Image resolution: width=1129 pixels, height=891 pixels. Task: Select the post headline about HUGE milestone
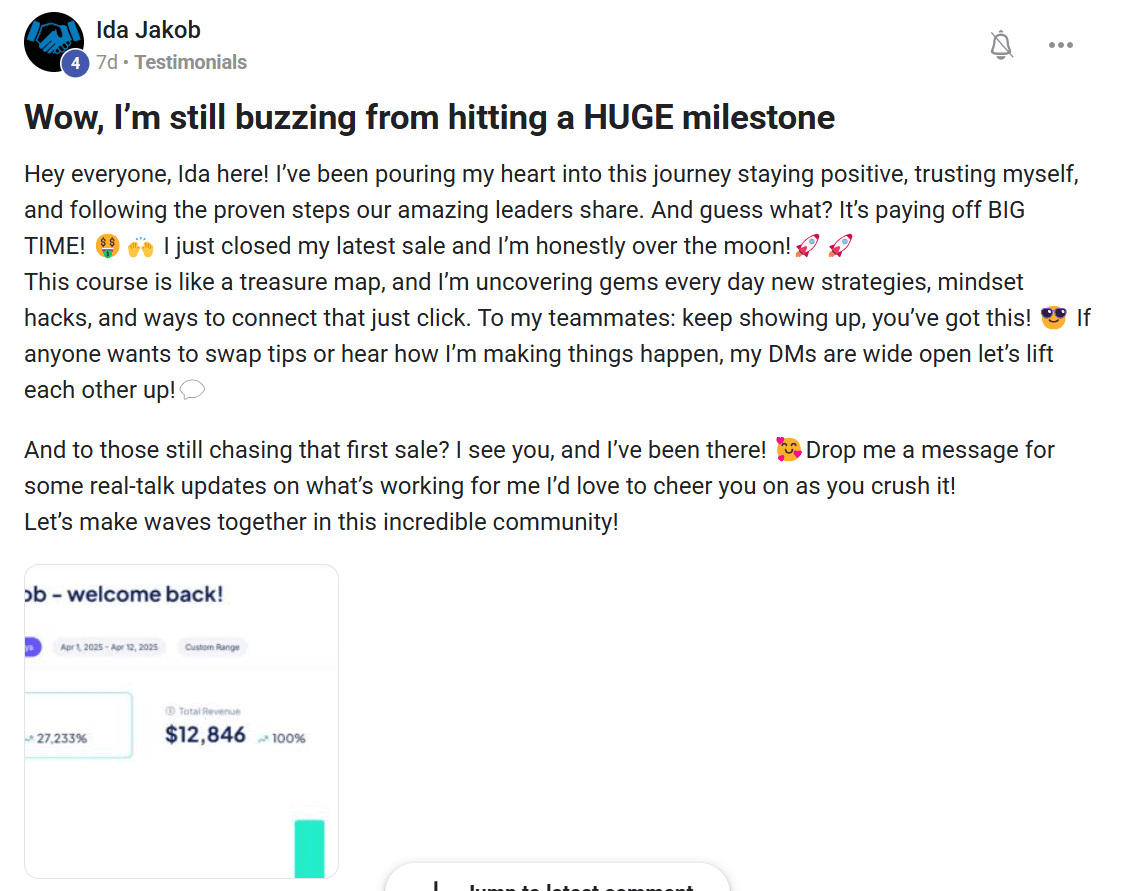[x=429, y=118]
